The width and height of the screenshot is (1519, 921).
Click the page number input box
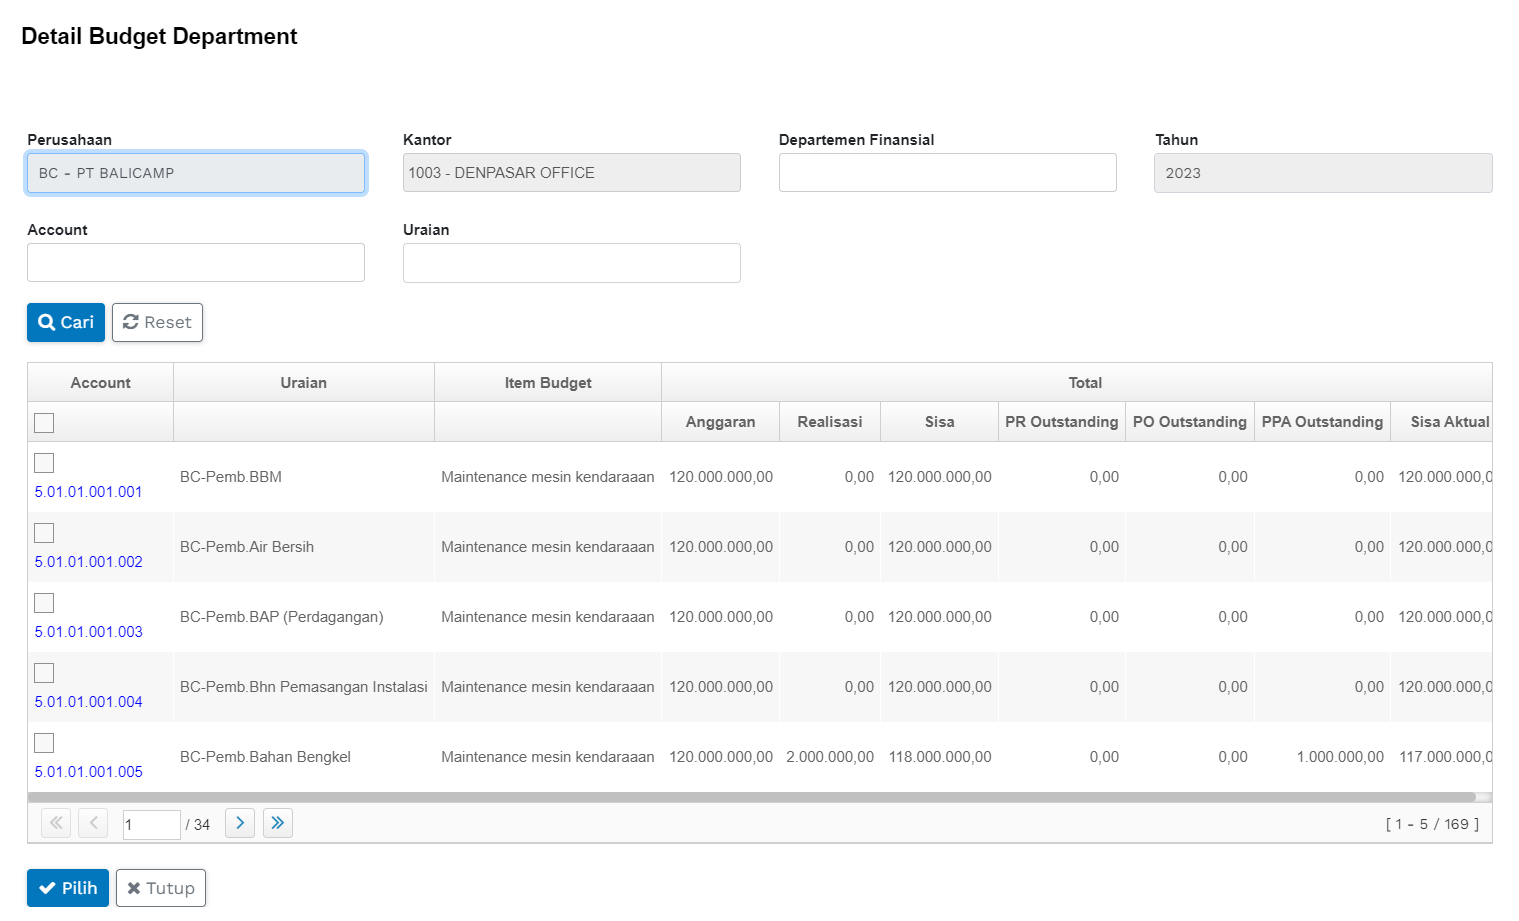tap(151, 825)
